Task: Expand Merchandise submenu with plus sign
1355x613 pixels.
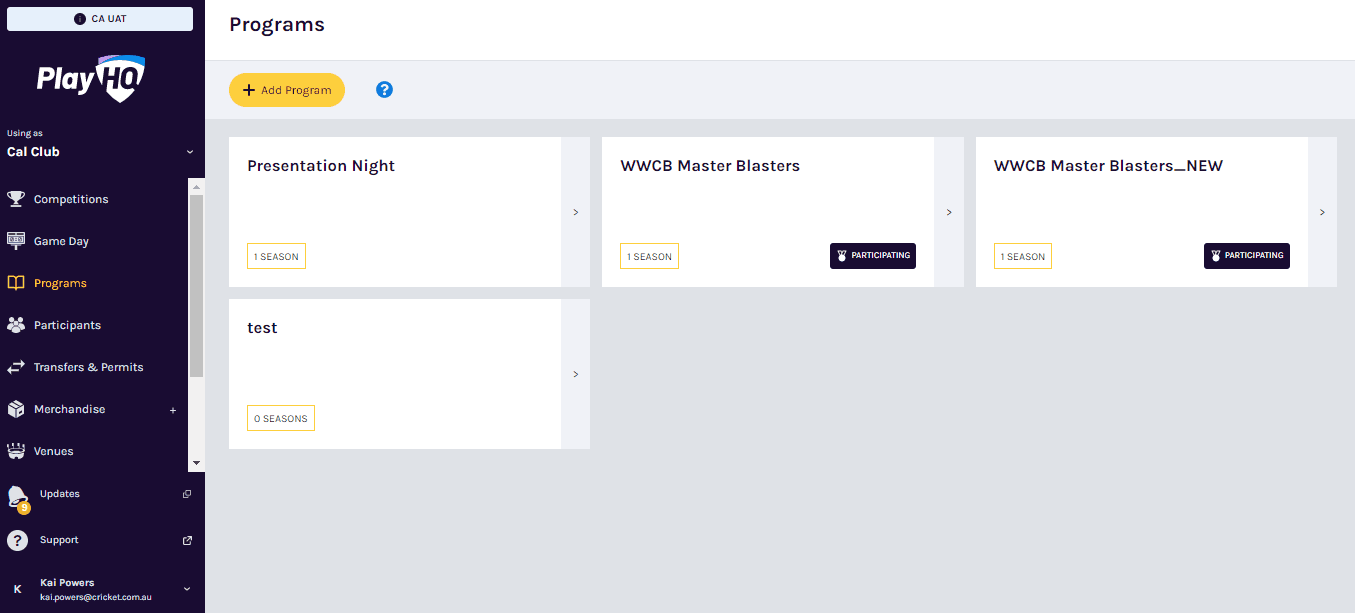Action: (x=173, y=410)
